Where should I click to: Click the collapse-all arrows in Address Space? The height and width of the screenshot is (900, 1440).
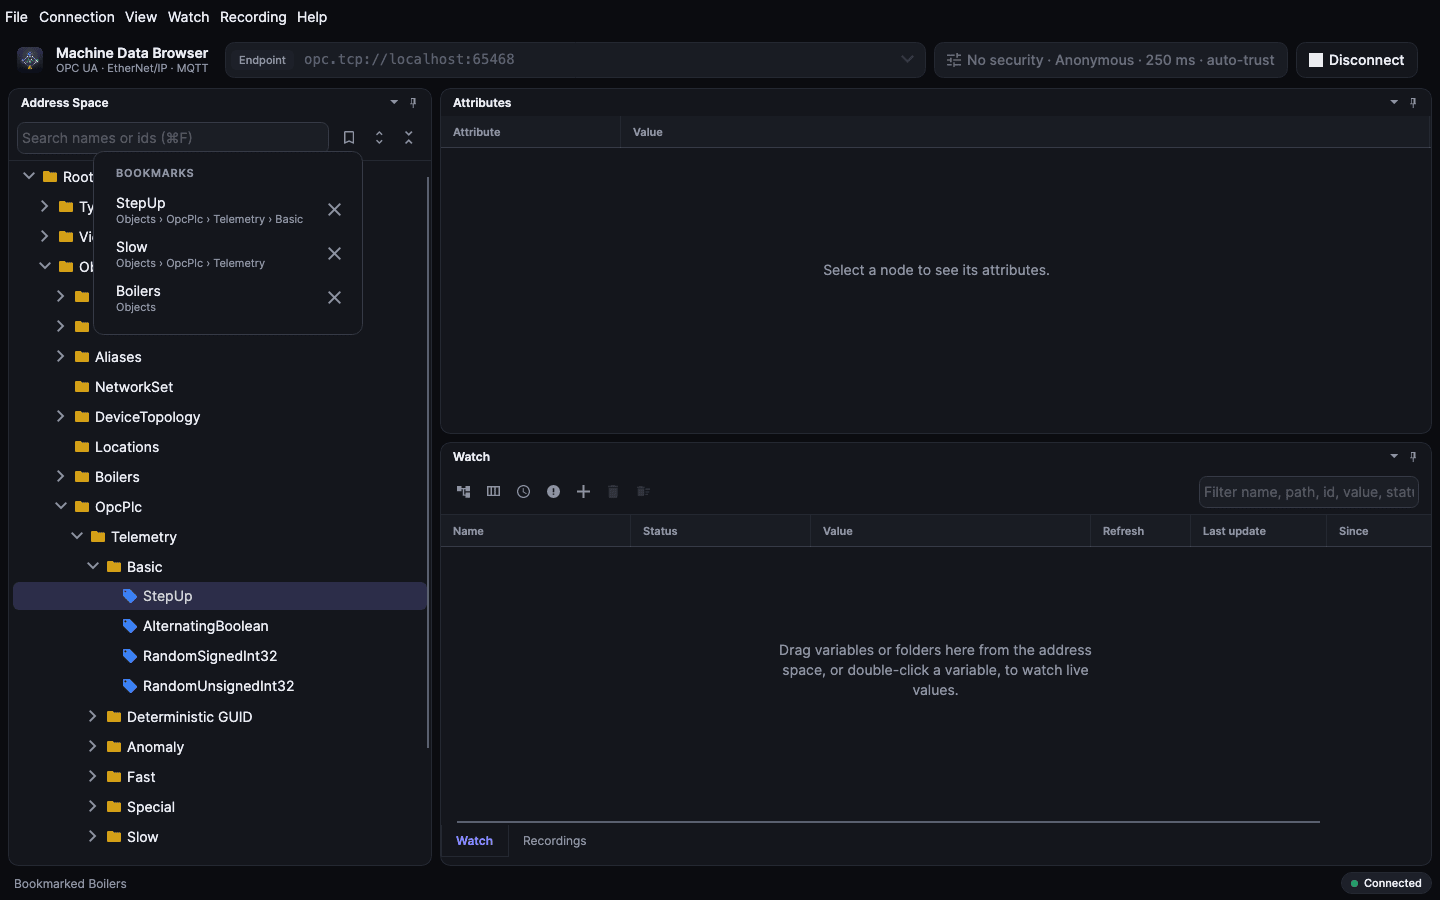click(x=409, y=138)
